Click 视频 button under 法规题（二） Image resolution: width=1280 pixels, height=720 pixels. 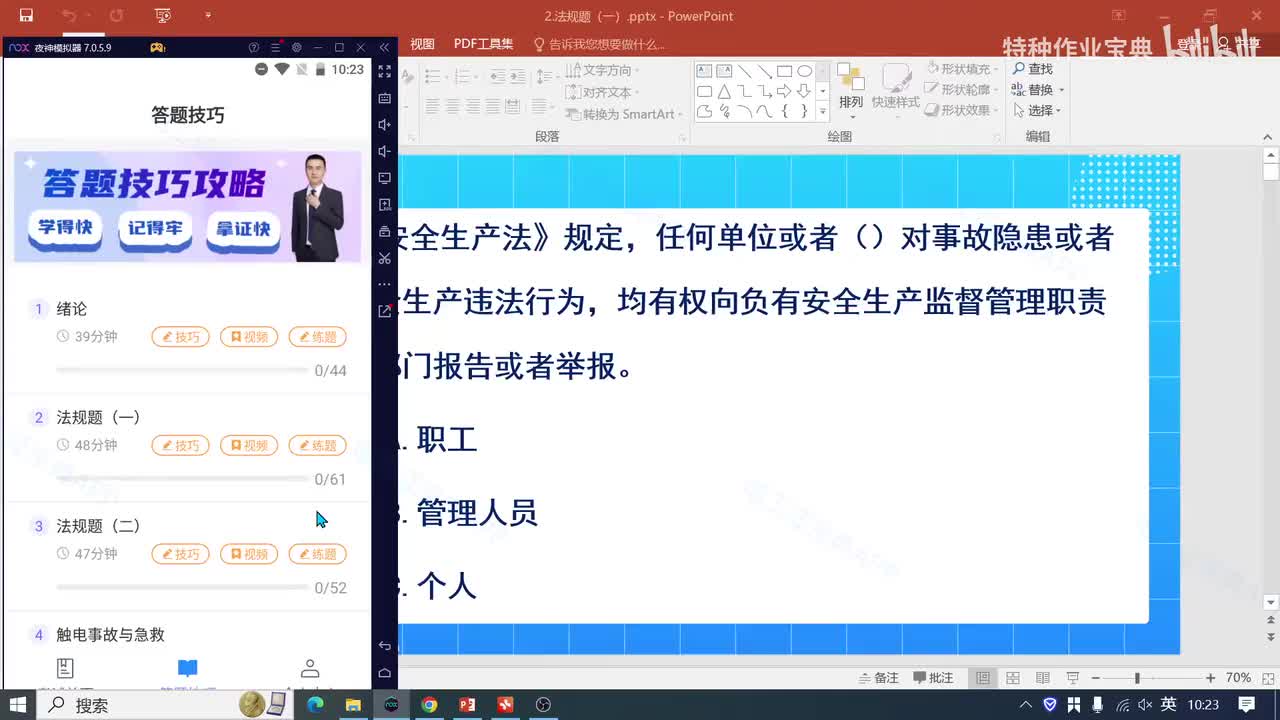click(249, 554)
